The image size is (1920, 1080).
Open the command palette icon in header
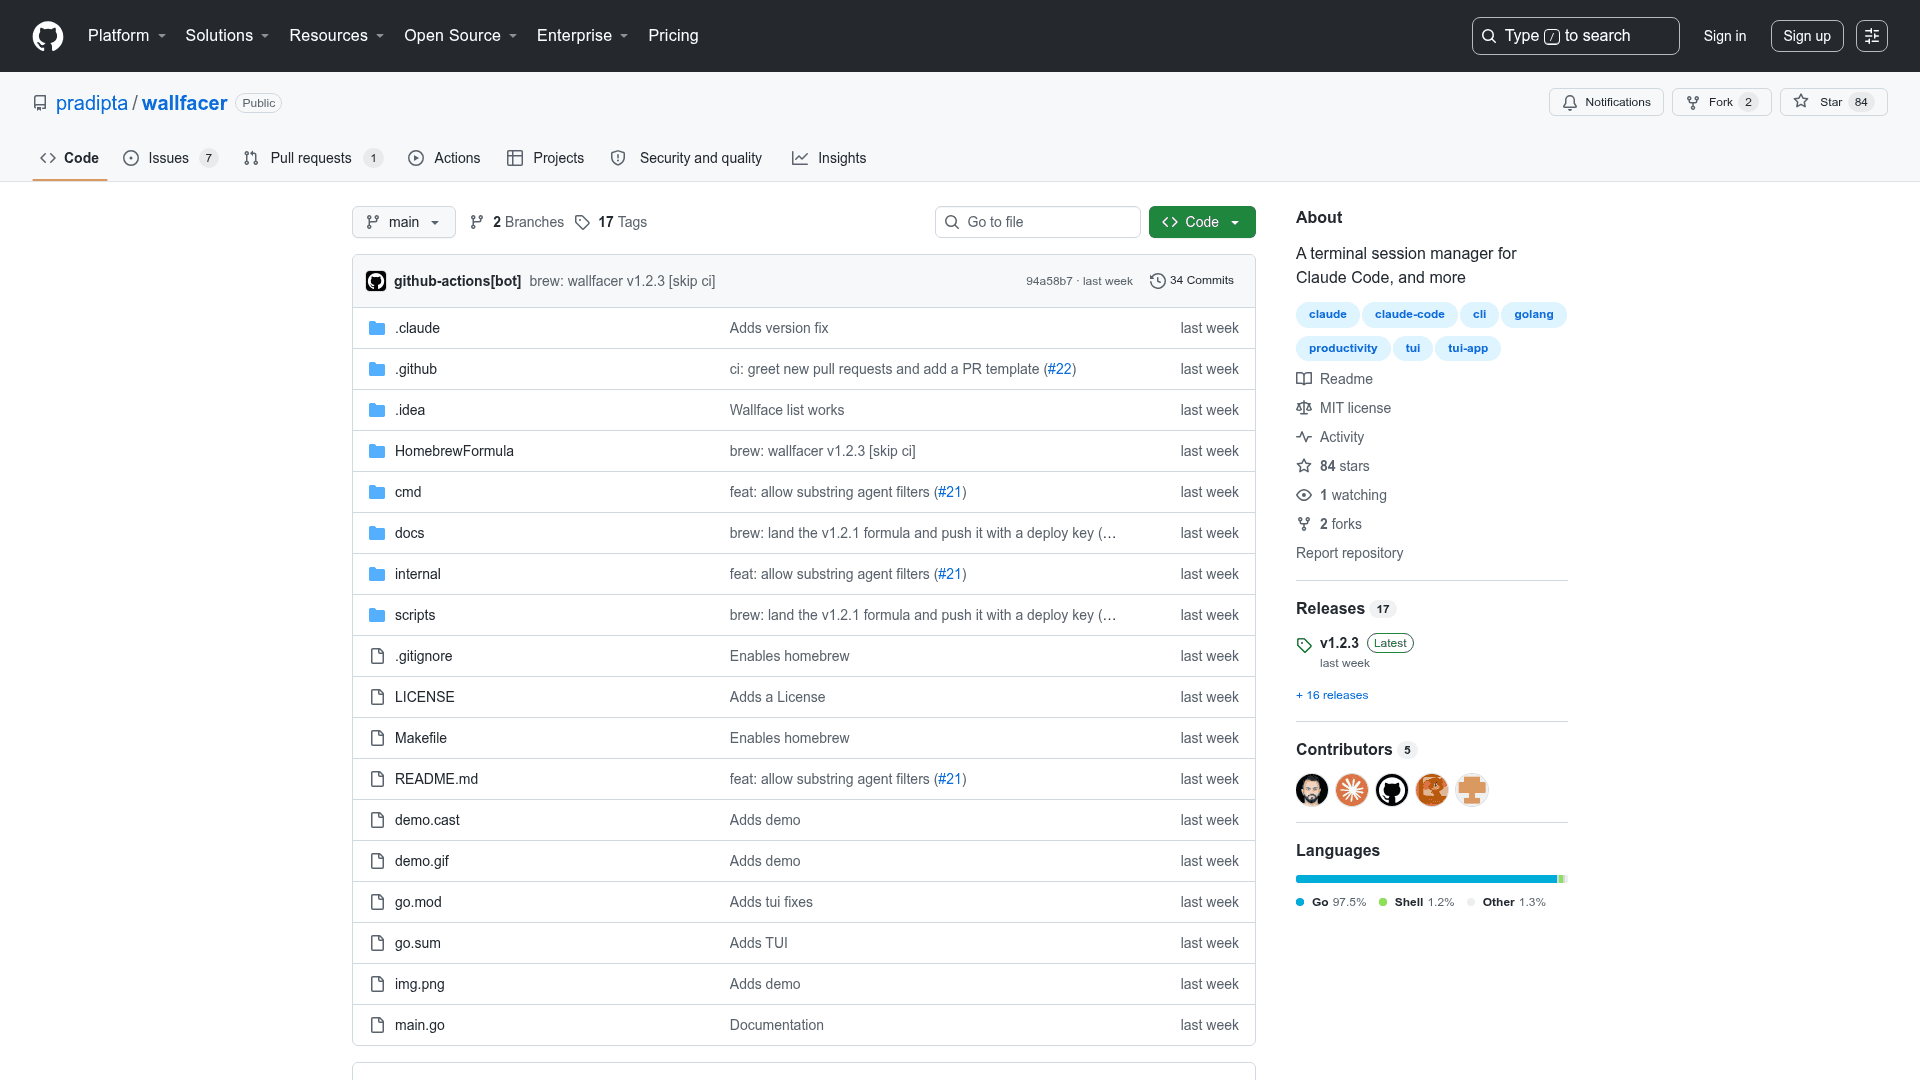point(1872,36)
